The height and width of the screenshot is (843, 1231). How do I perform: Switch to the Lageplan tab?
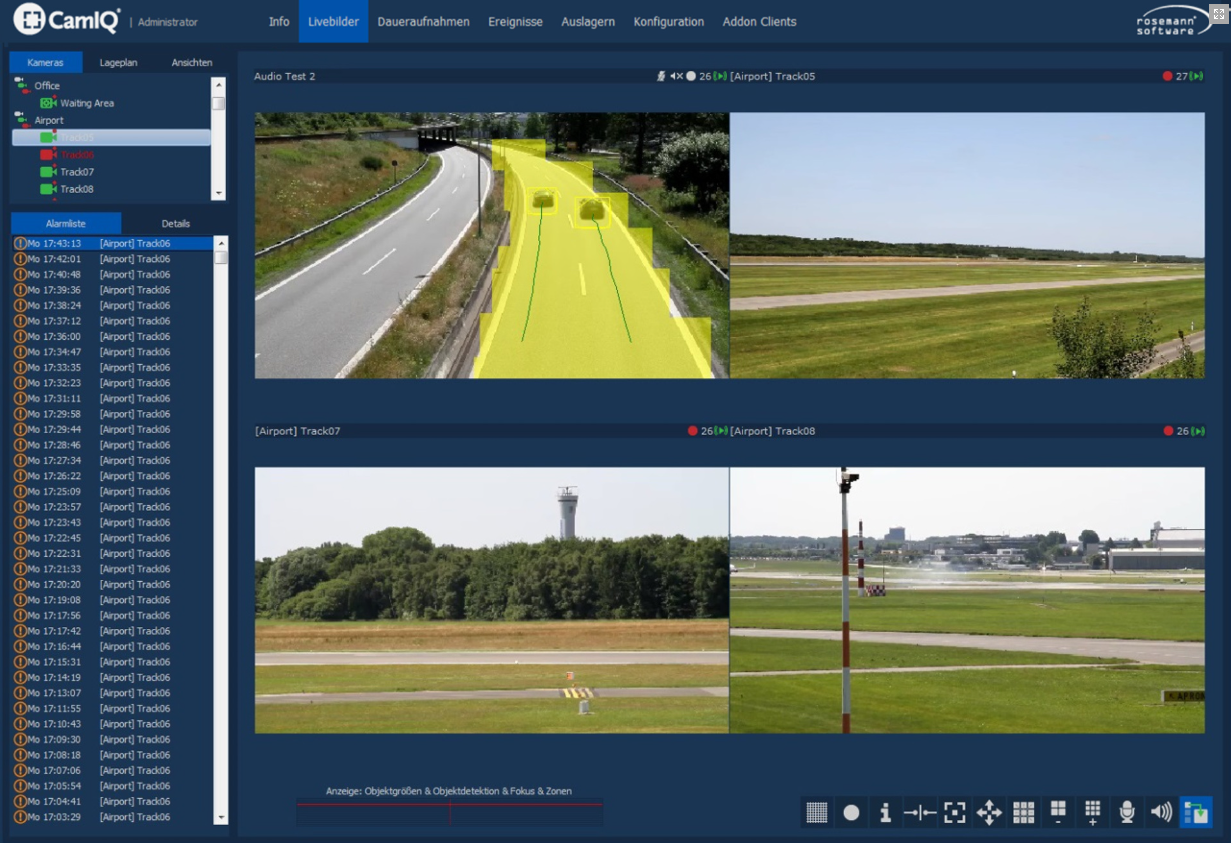click(119, 62)
